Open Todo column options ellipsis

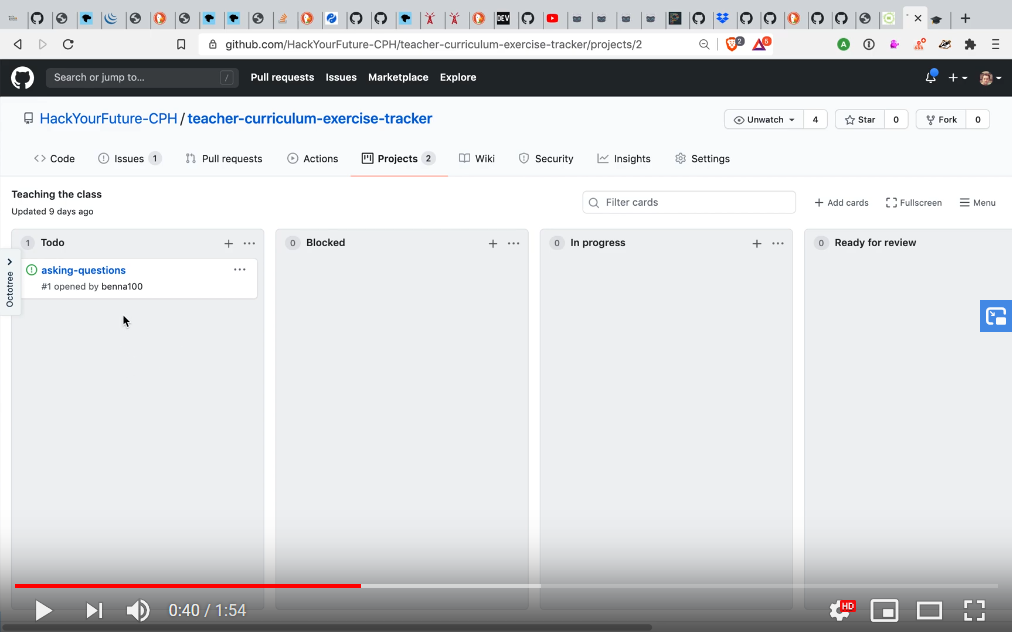click(249, 243)
